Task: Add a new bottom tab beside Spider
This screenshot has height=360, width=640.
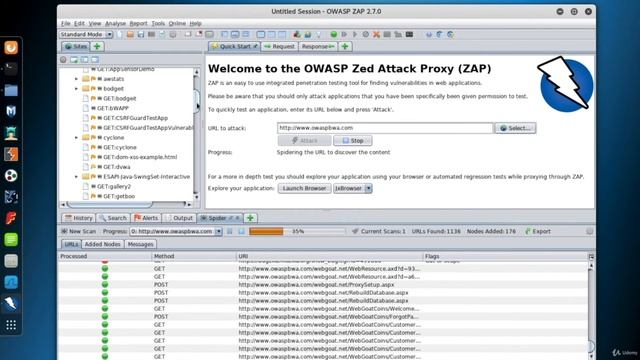Action: coord(250,218)
